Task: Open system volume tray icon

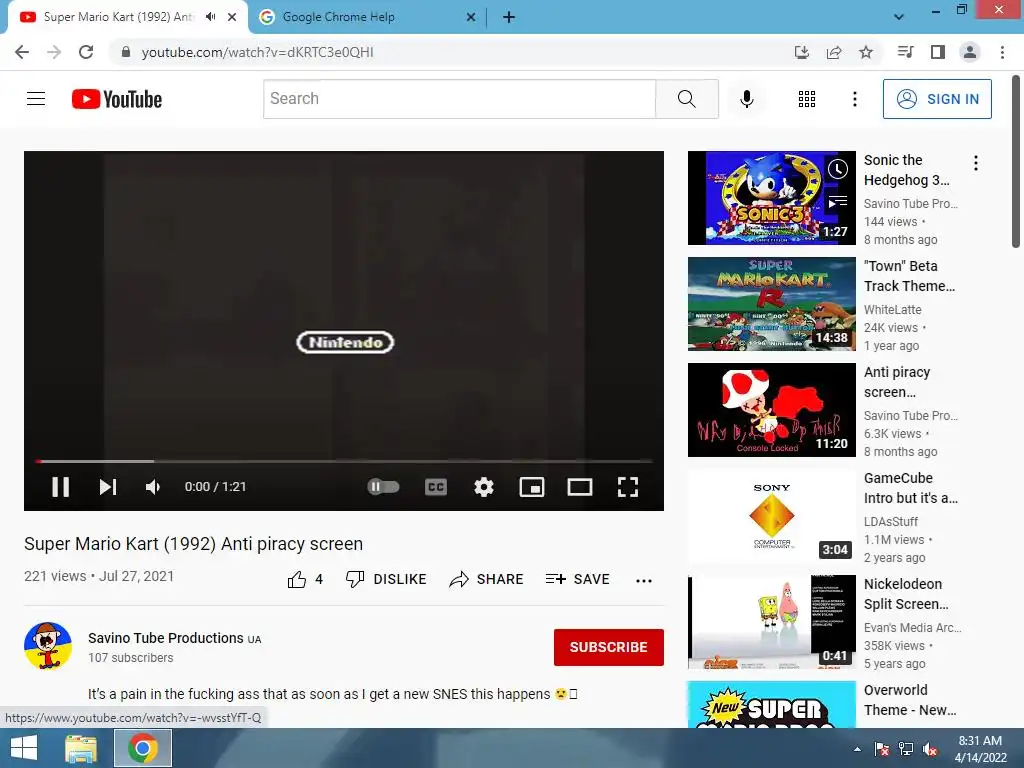Action: coord(930,749)
